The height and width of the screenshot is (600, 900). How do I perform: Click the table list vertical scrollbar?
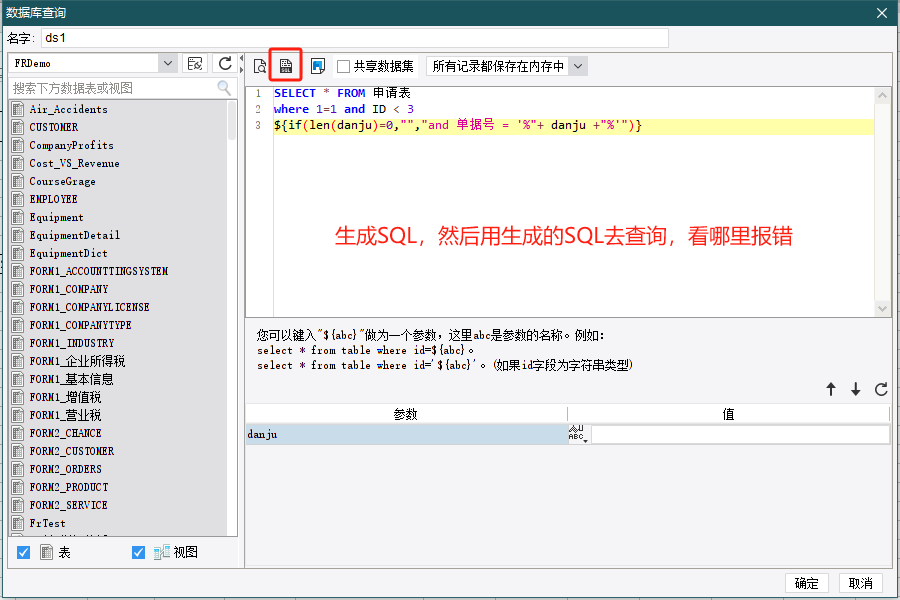point(232,121)
